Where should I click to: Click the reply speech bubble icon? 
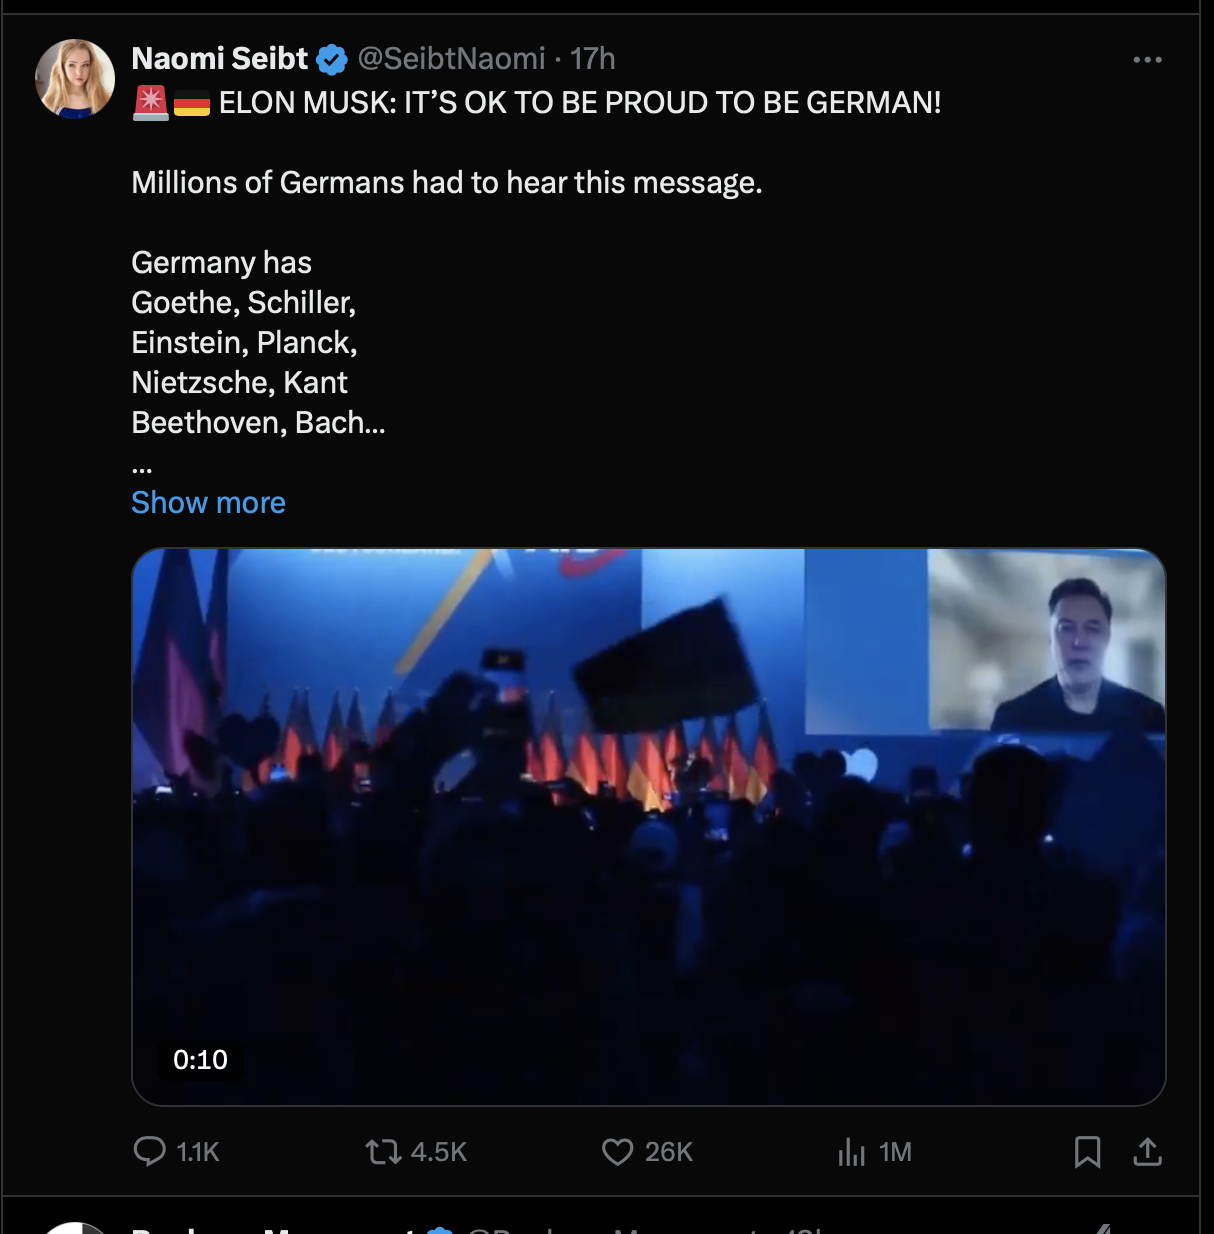click(149, 1152)
